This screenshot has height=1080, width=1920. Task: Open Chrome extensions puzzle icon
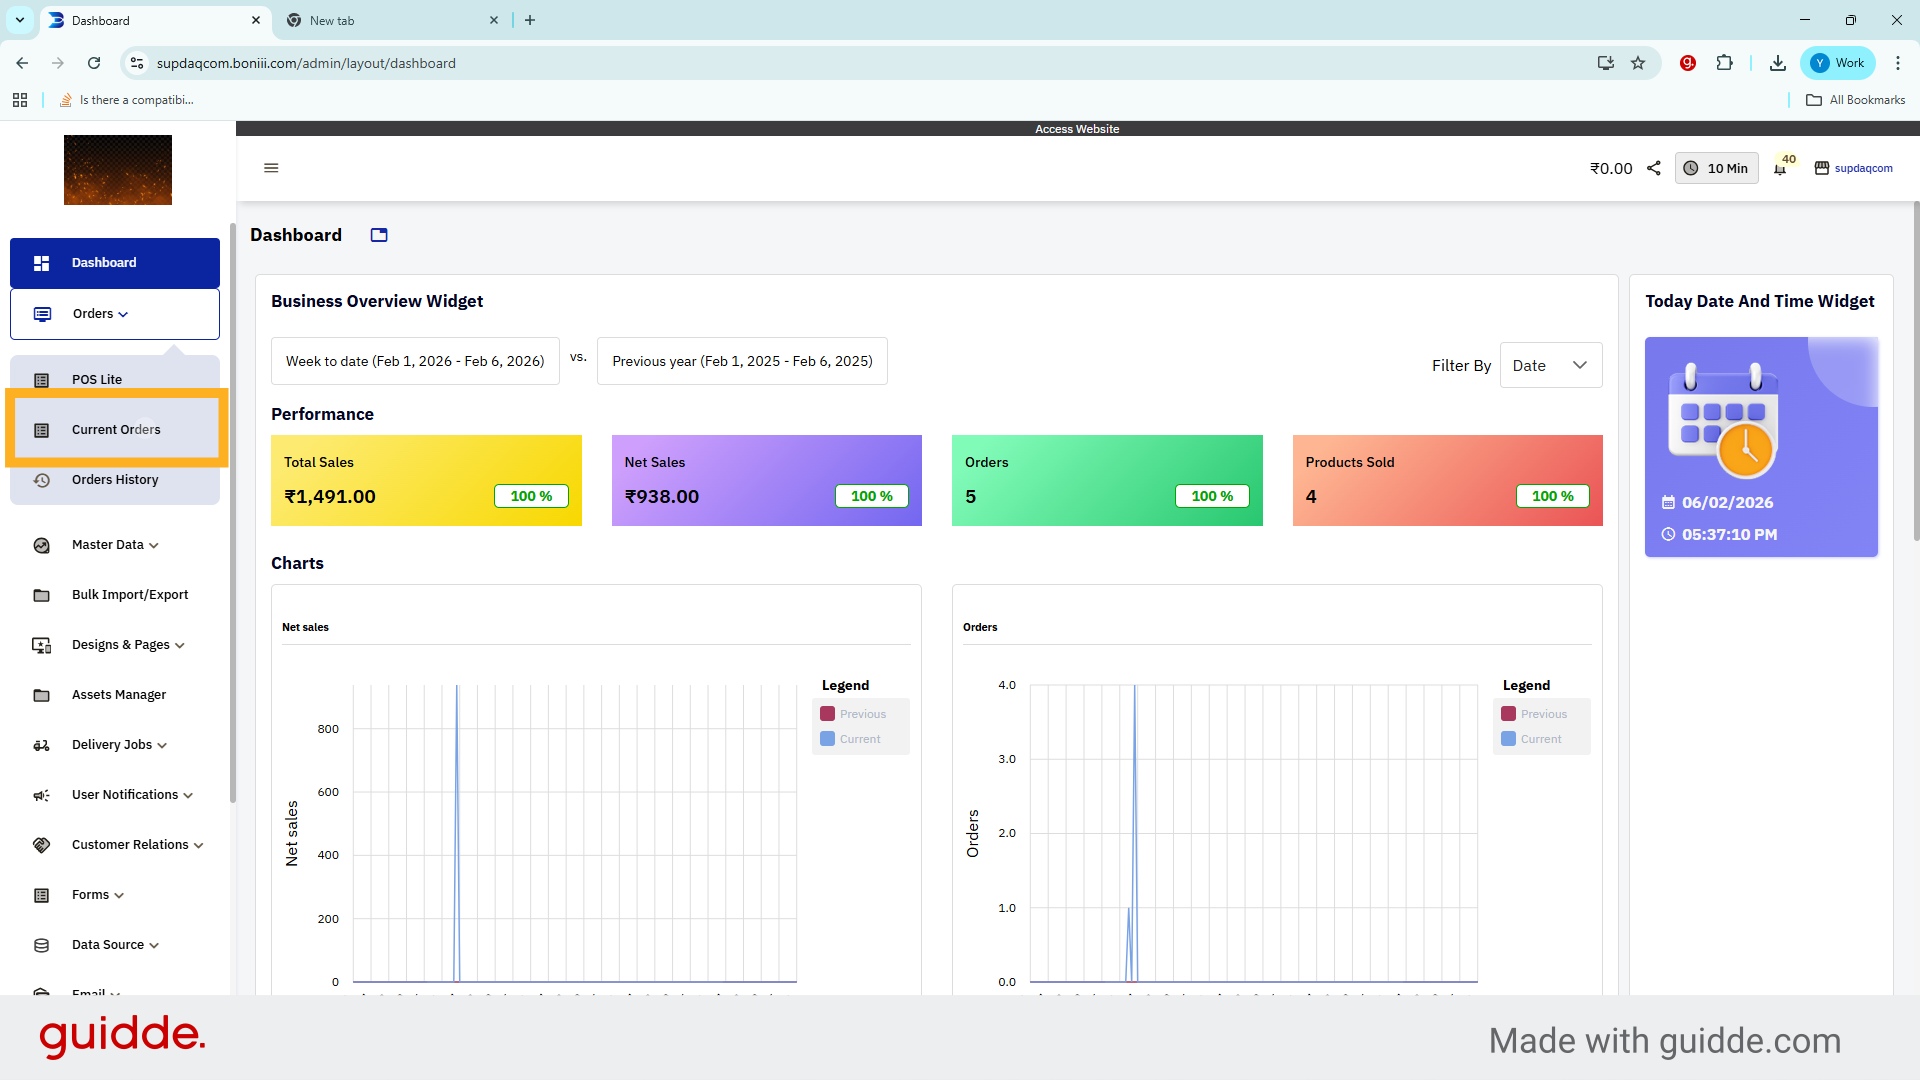pyautogui.click(x=1724, y=63)
